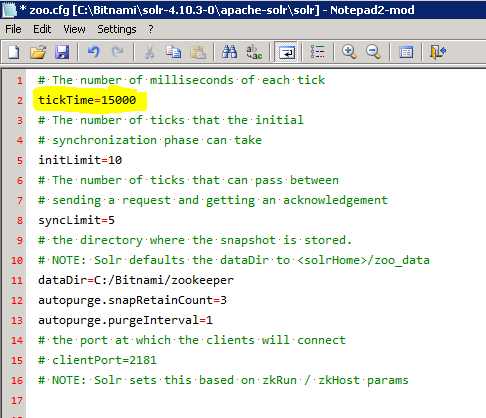Viewport: 486px width, 418px height.
Task: Toggle the line-numbers list toolbar button
Action: click(x=317, y=52)
